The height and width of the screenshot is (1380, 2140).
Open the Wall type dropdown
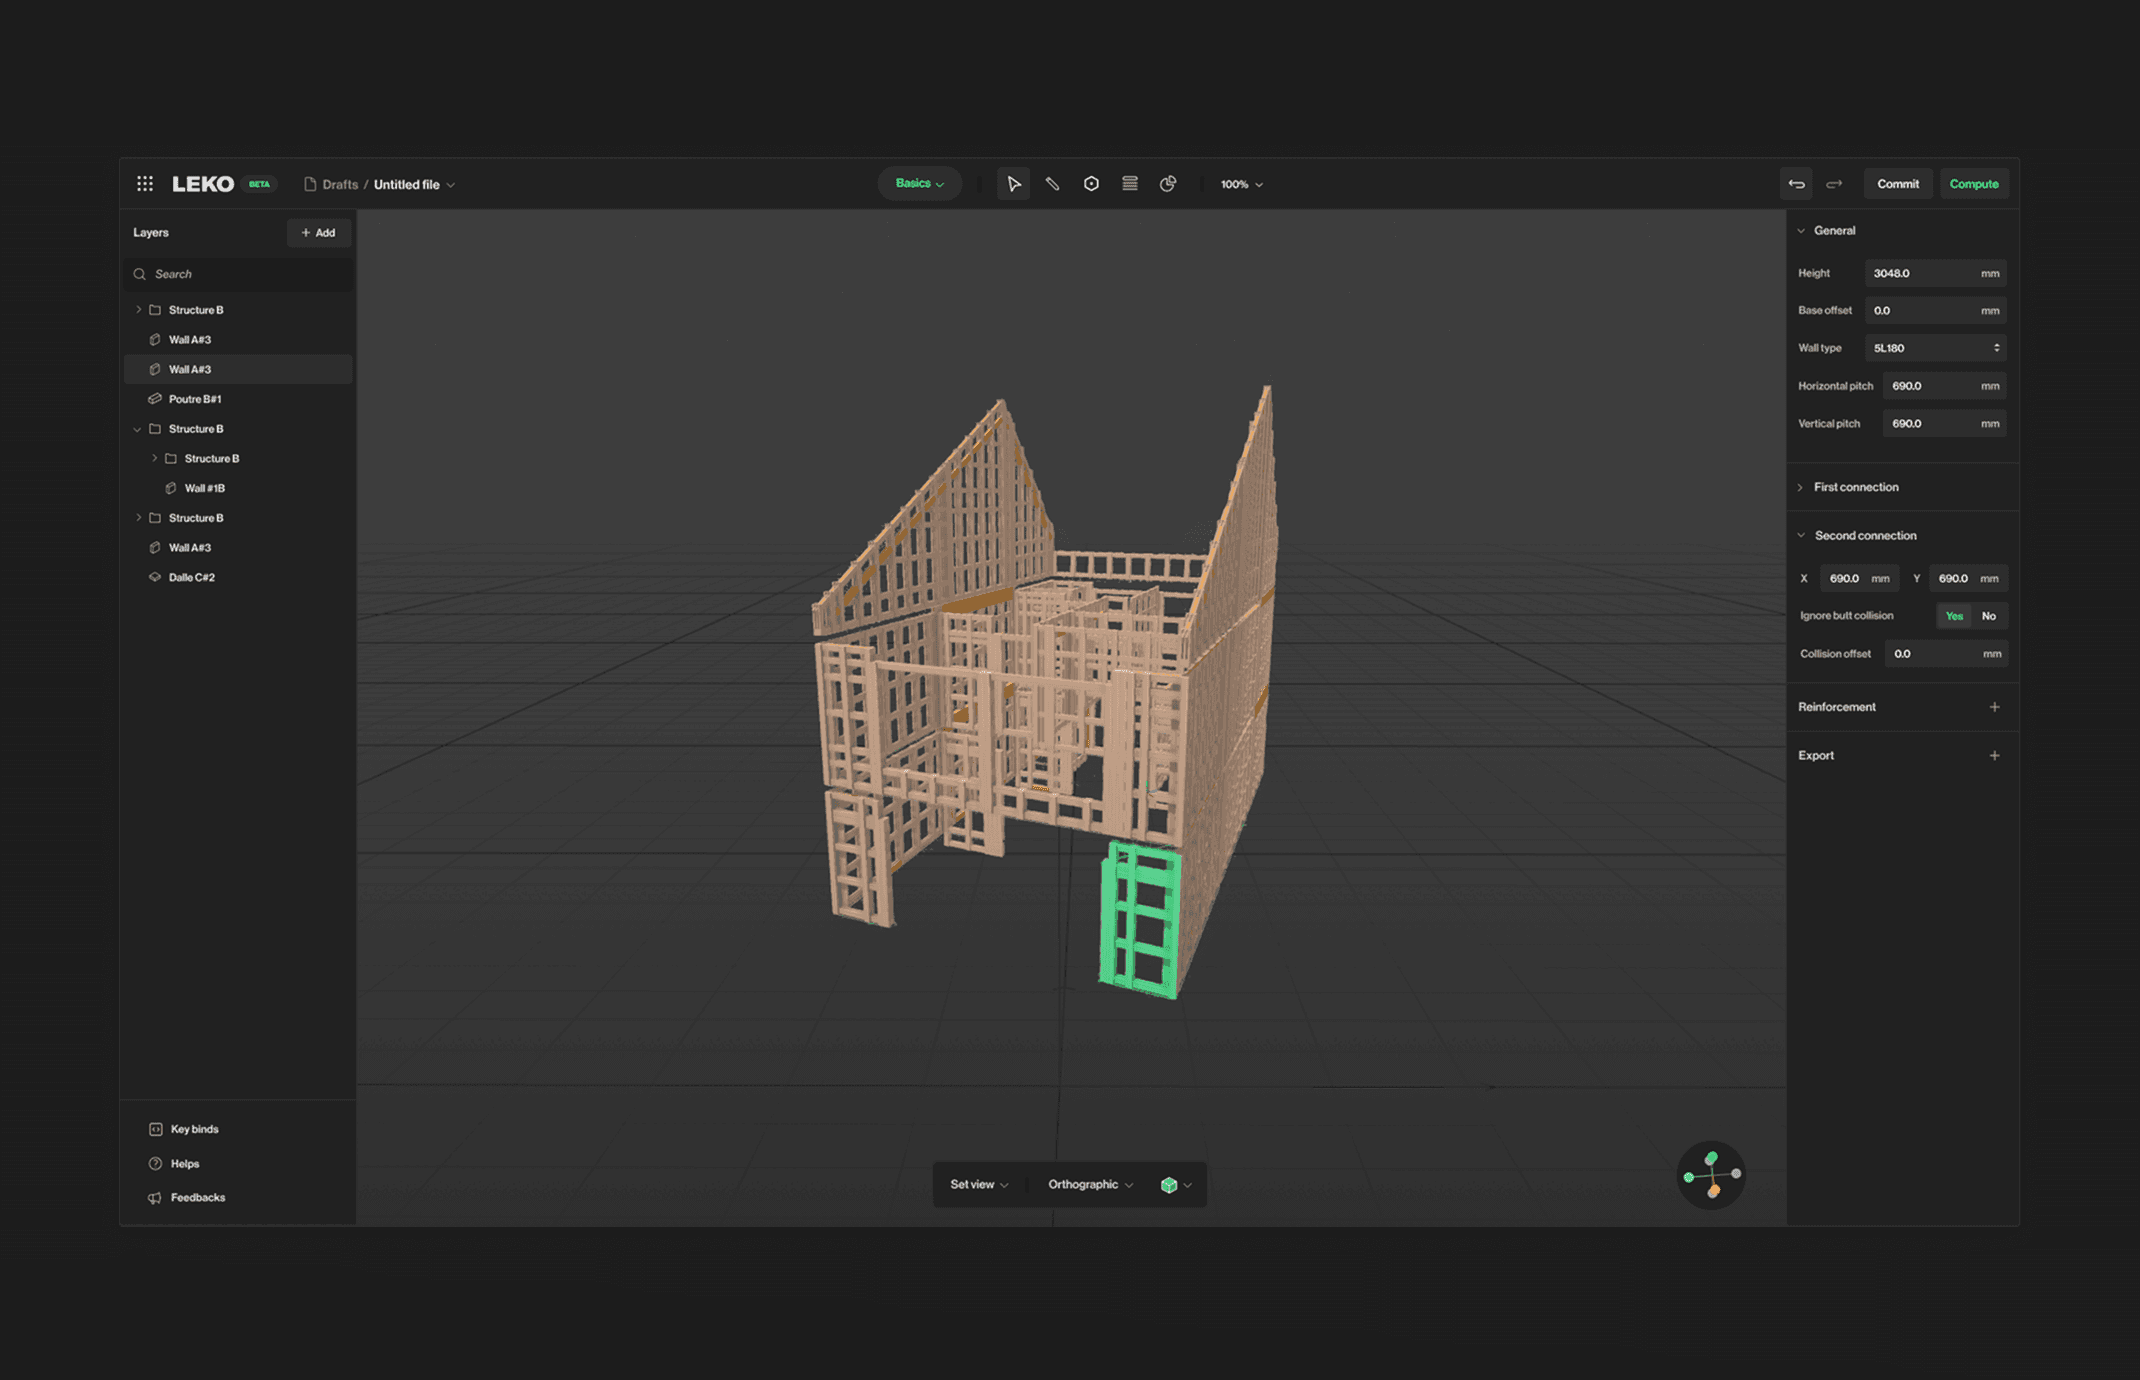tap(1935, 348)
